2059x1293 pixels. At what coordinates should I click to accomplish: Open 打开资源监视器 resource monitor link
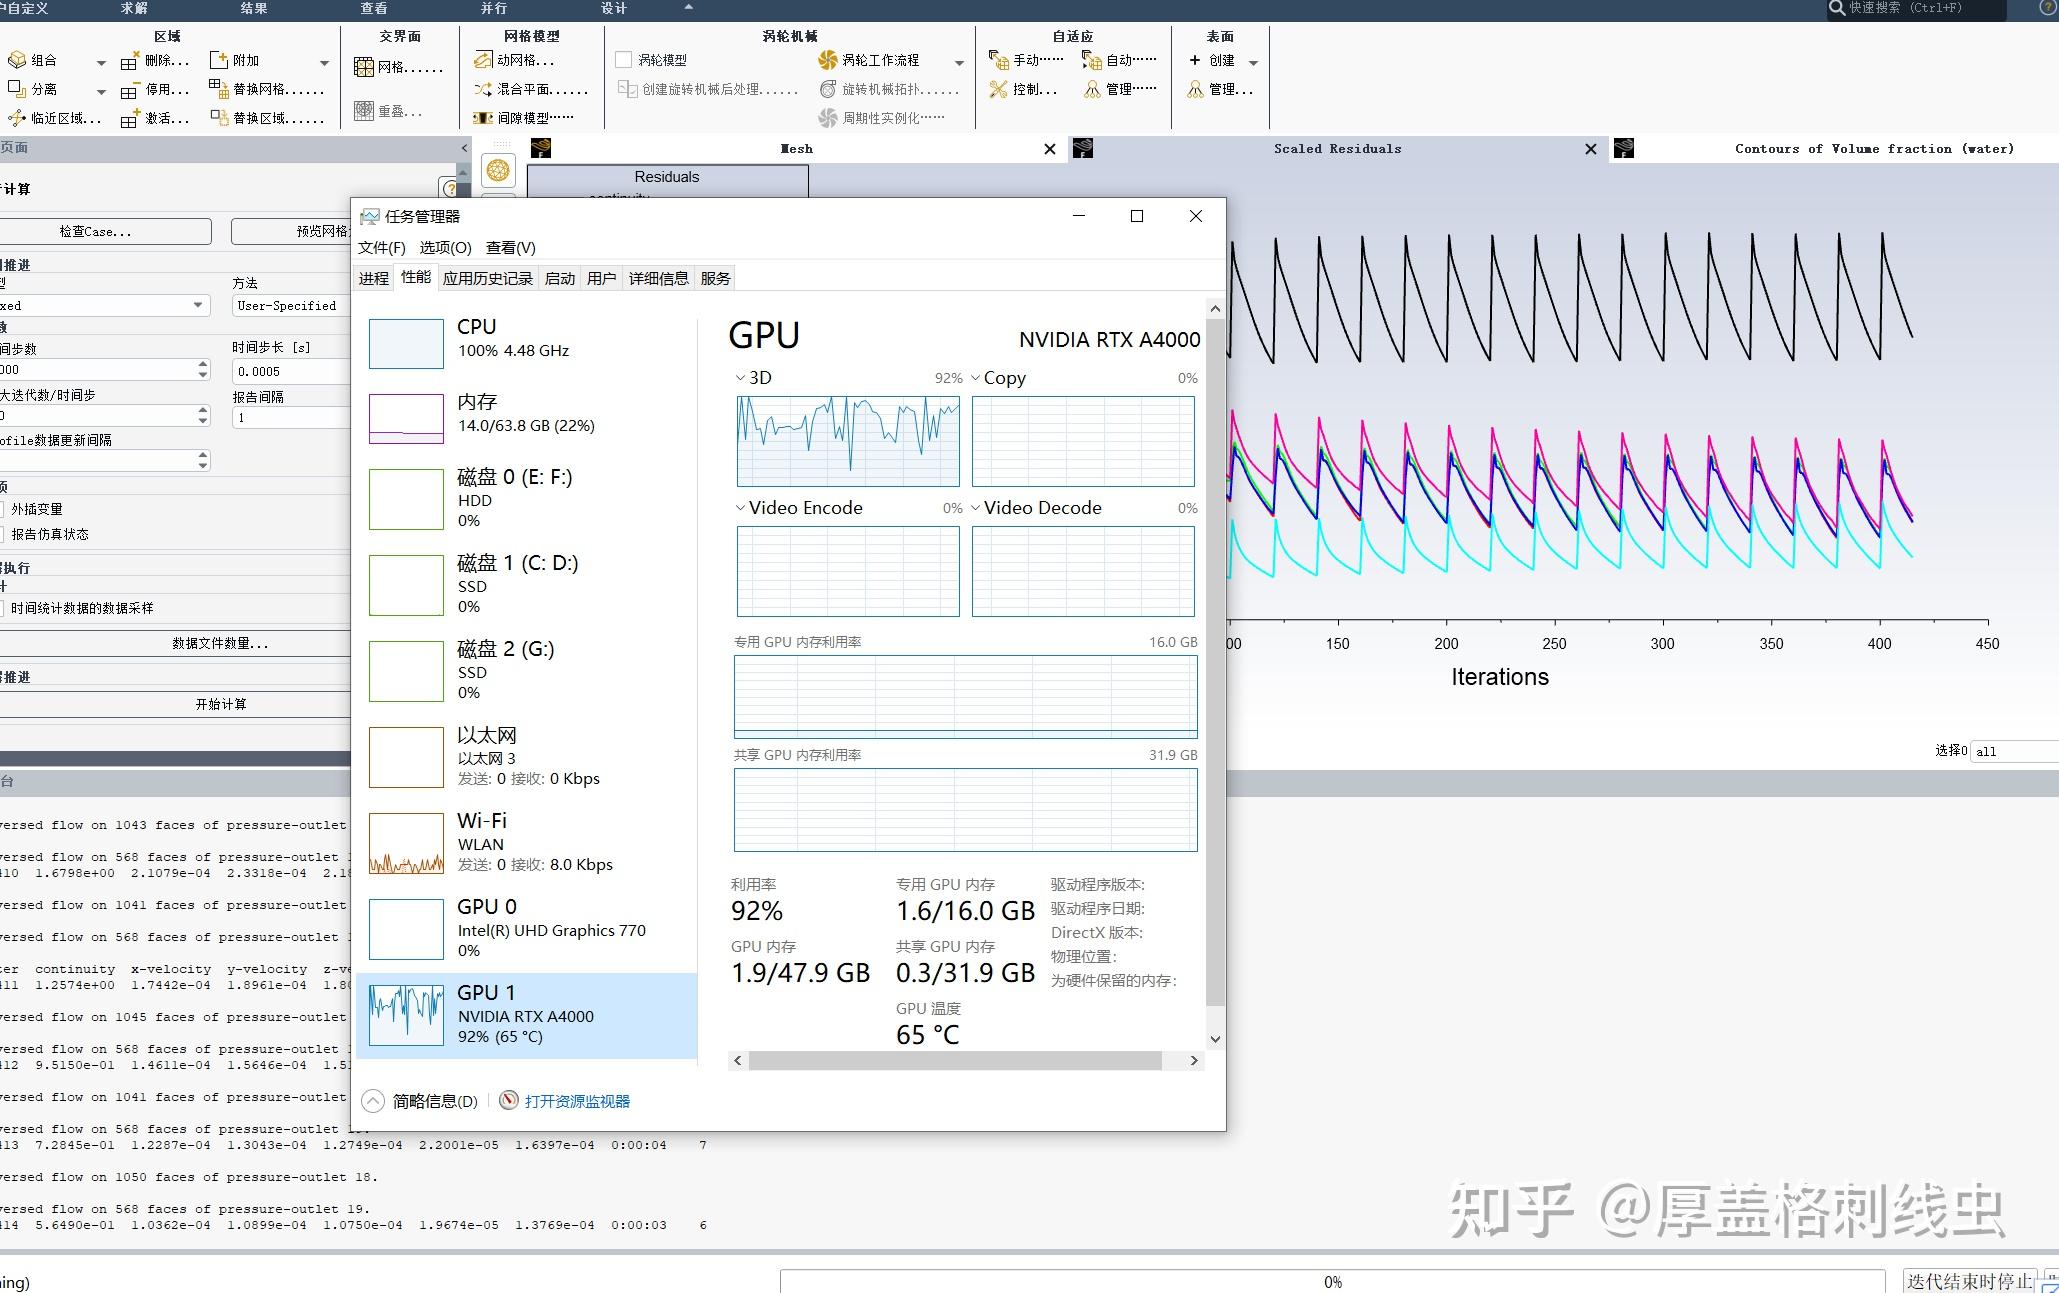point(577,1100)
